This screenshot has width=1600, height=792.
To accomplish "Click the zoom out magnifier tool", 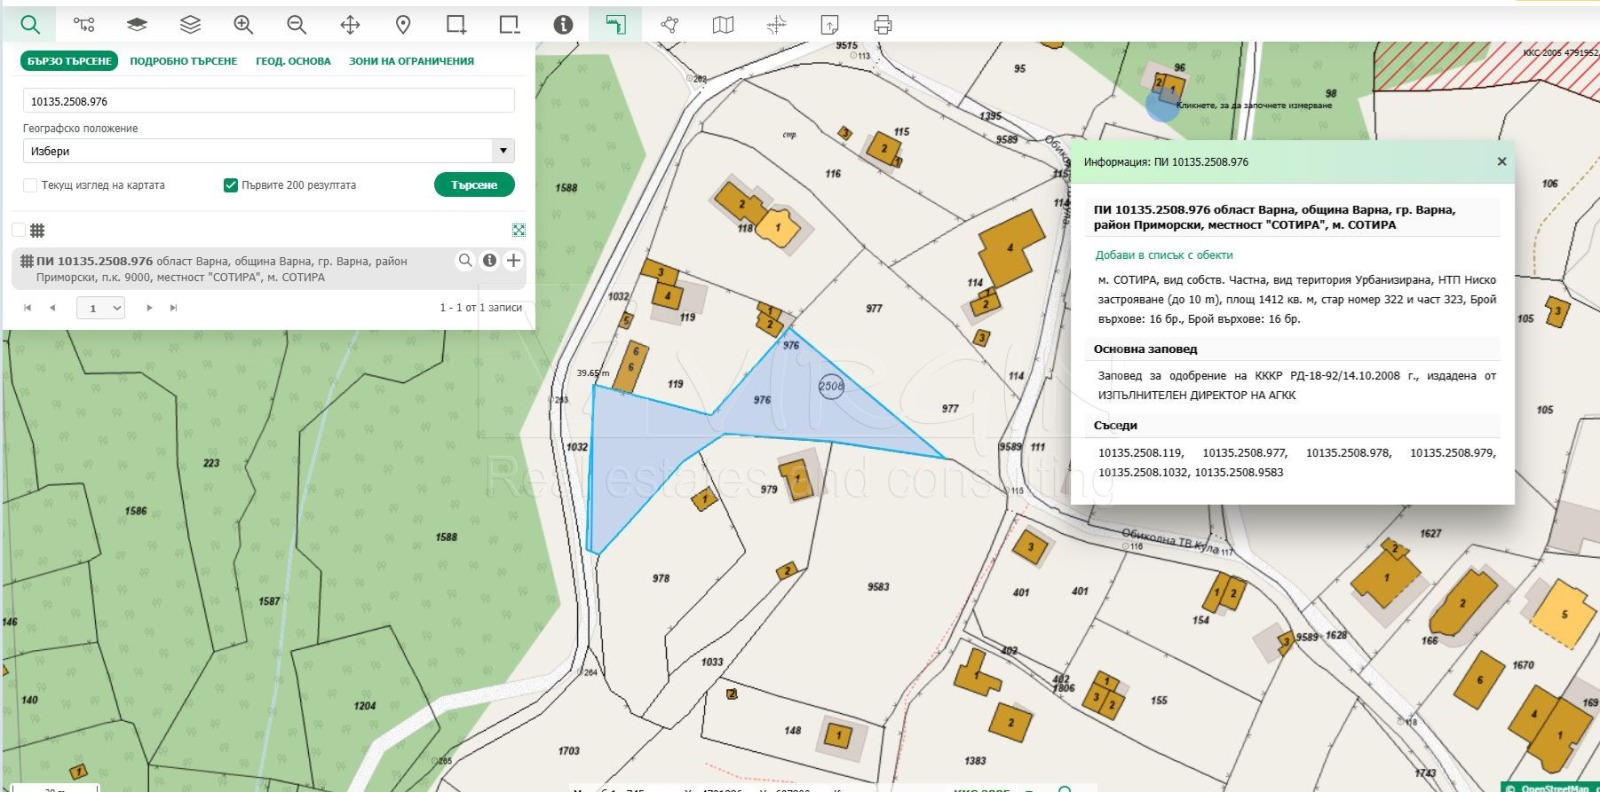I will [x=296, y=25].
